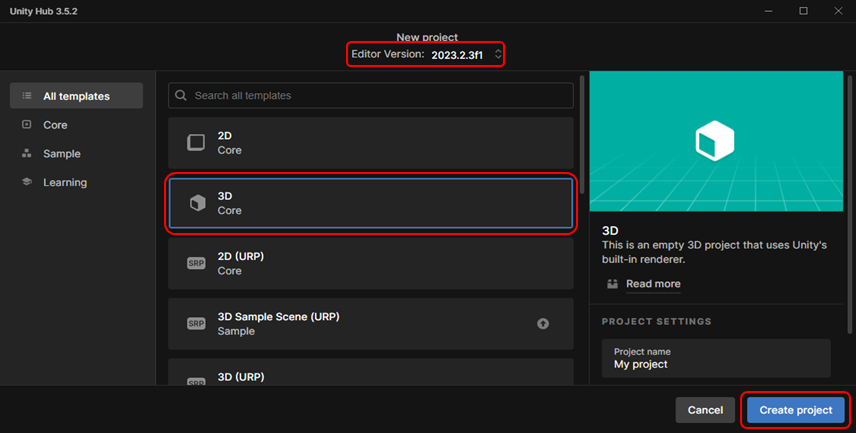Click the Learning graduation cap icon
The height and width of the screenshot is (433, 856).
point(26,182)
